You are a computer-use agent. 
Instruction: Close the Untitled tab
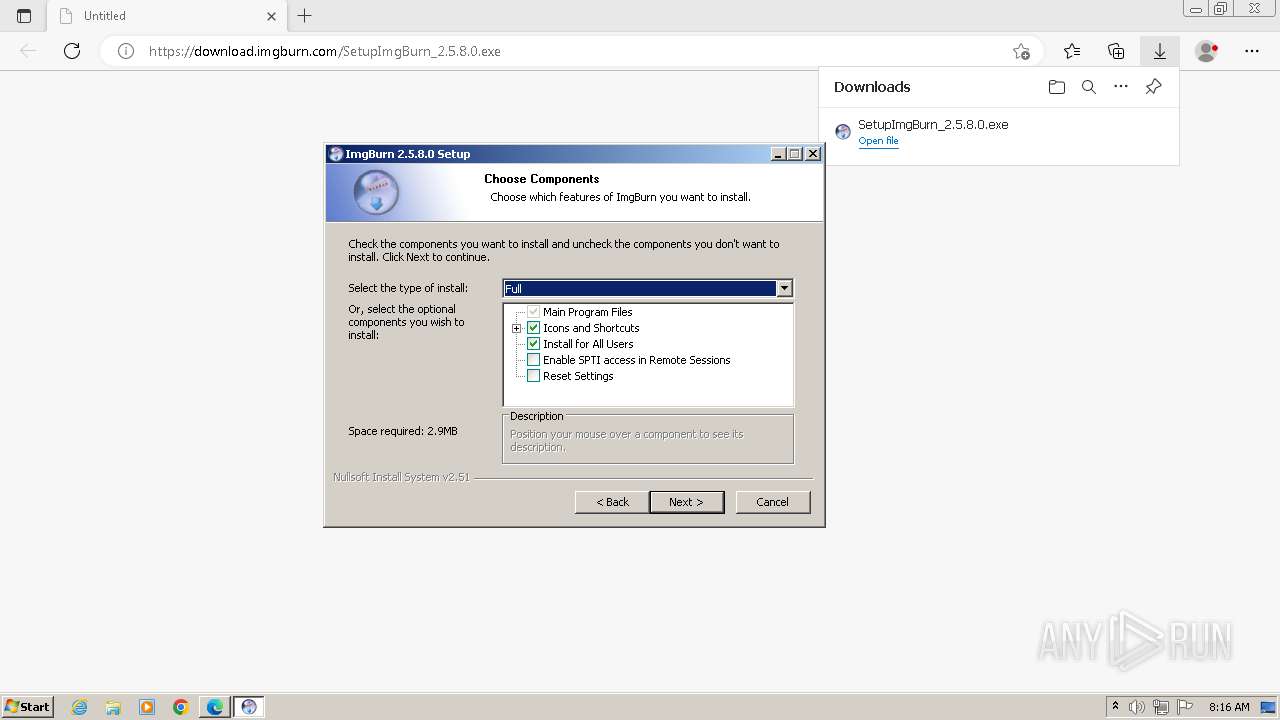271,16
